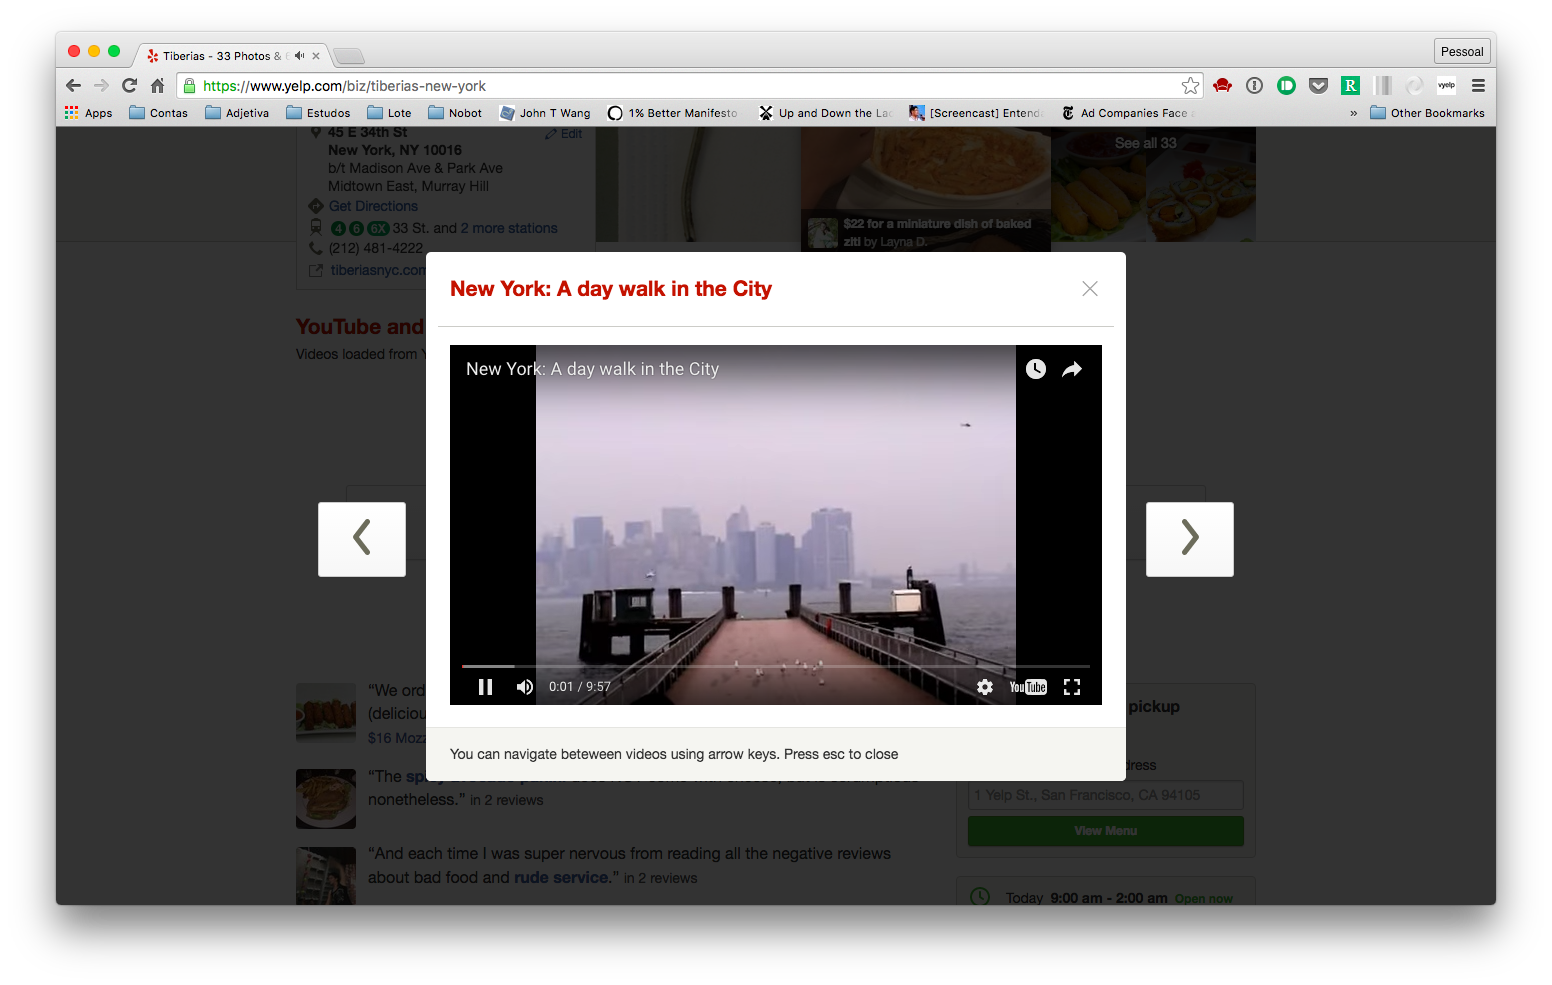Bookmark this page with the star
This screenshot has width=1552, height=985.
click(x=1190, y=86)
